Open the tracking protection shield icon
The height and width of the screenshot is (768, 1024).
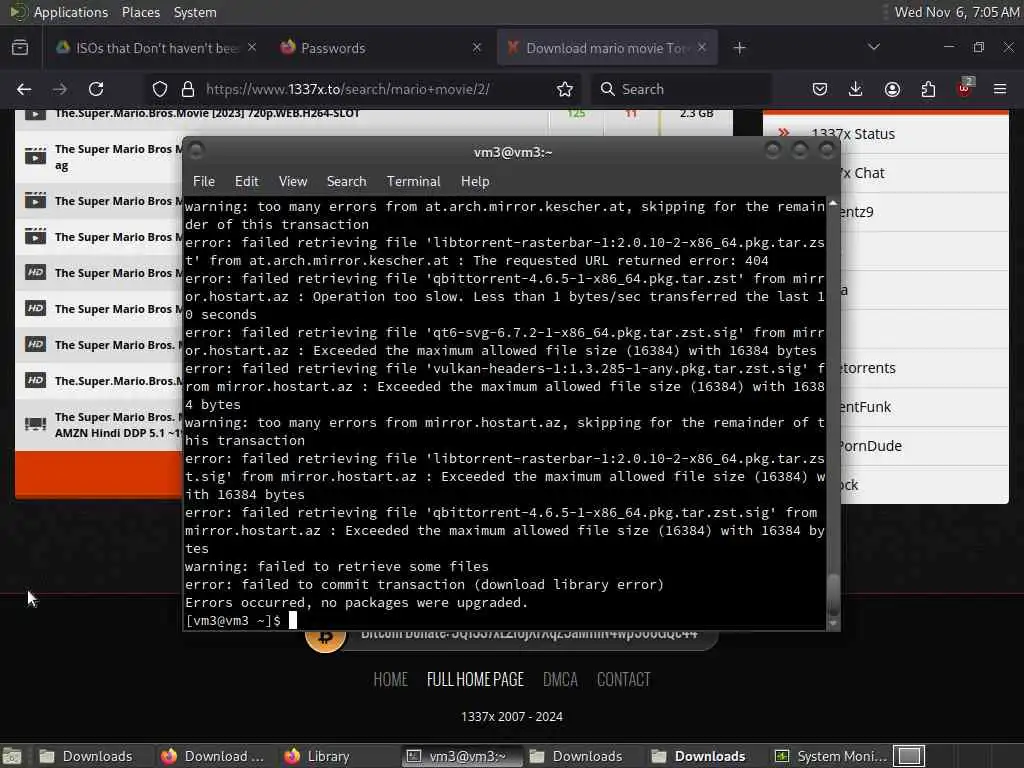(x=159, y=89)
